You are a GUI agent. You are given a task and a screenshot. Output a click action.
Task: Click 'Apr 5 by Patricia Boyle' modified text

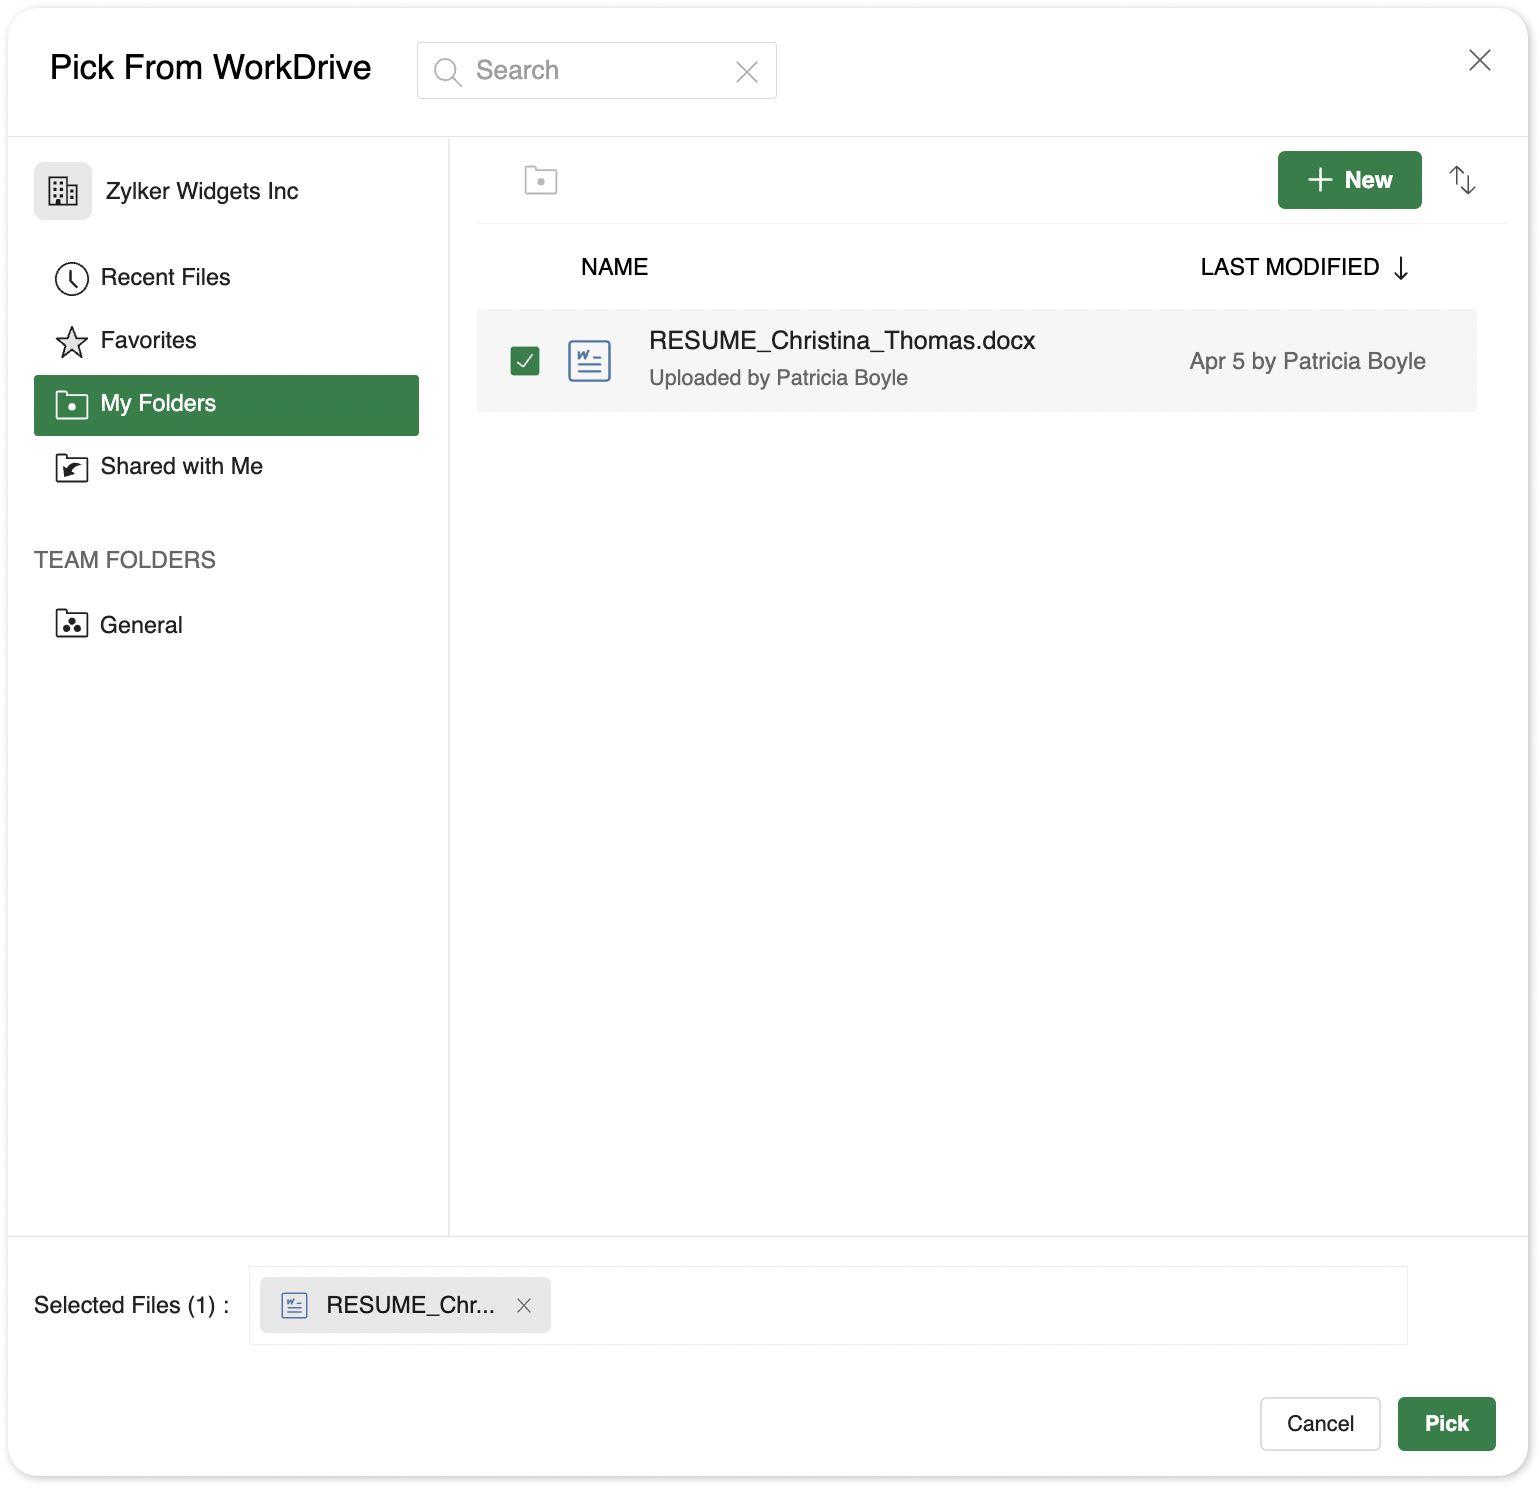(1308, 361)
